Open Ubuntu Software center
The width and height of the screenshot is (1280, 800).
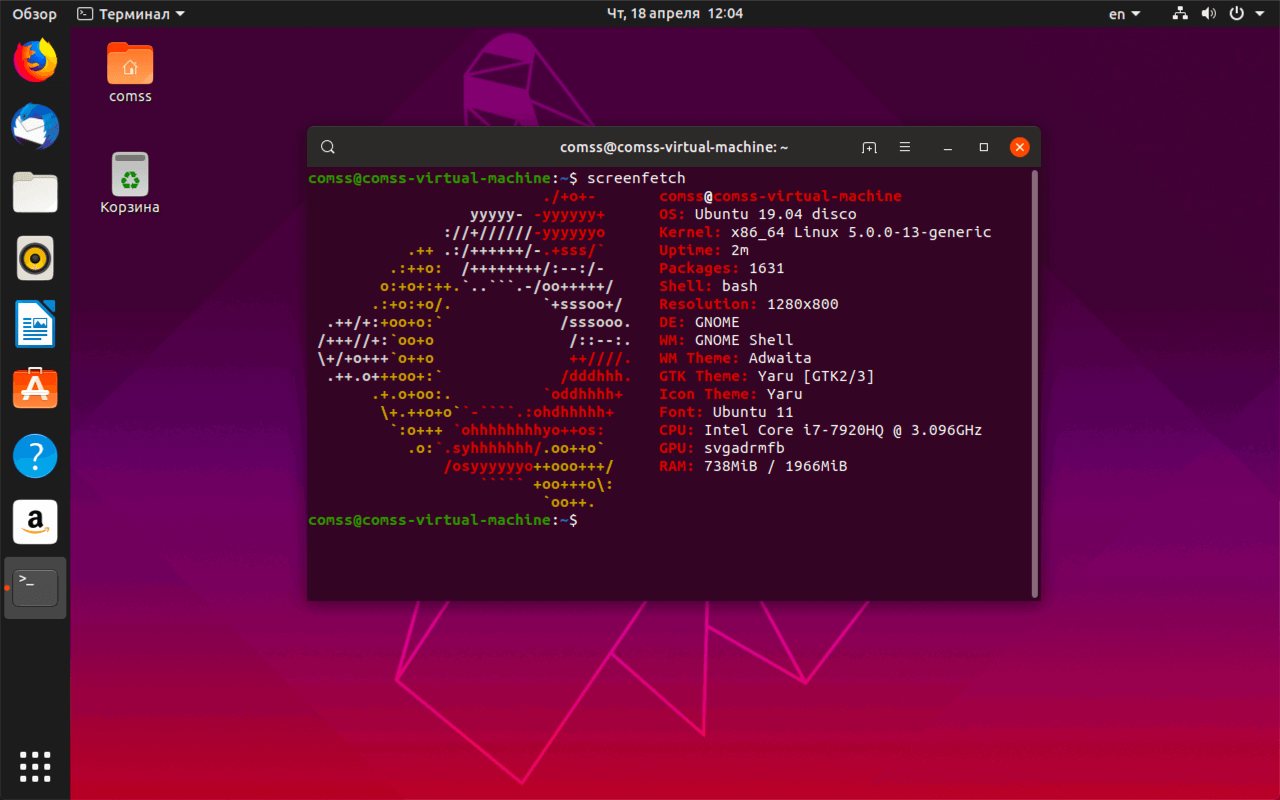(35, 389)
